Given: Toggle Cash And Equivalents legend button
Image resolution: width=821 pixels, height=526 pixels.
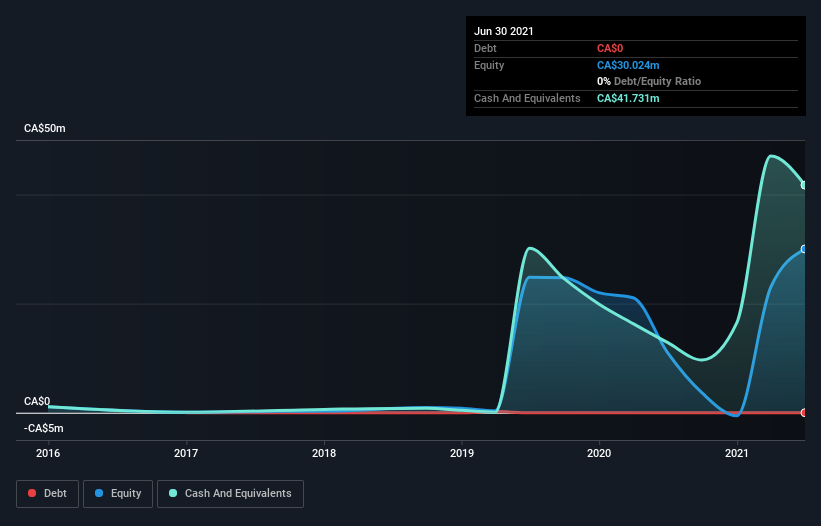Looking at the screenshot, I should point(230,494).
